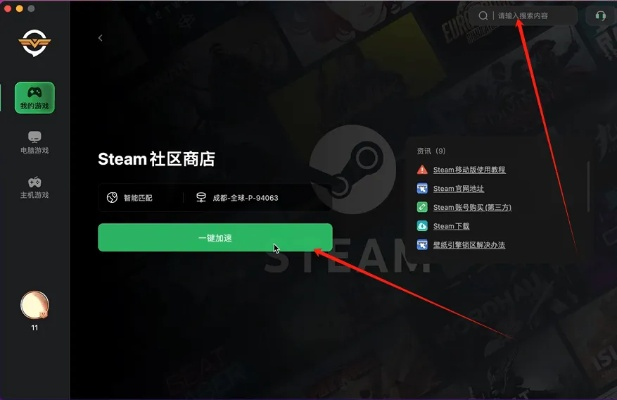Image resolution: width=617 pixels, height=400 pixels.
Task: Click the accelerator app logo in sidebar
Action: pyautogui.click(x=35, y=43)
